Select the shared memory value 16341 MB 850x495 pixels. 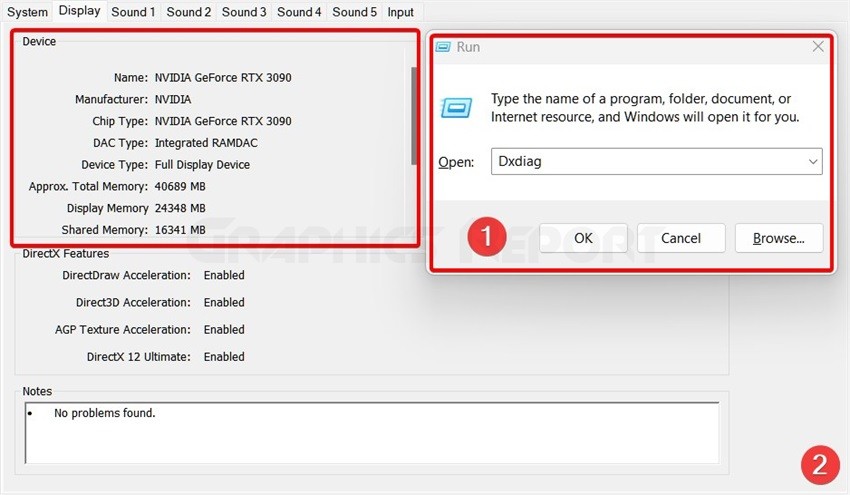tap(180, 229)
